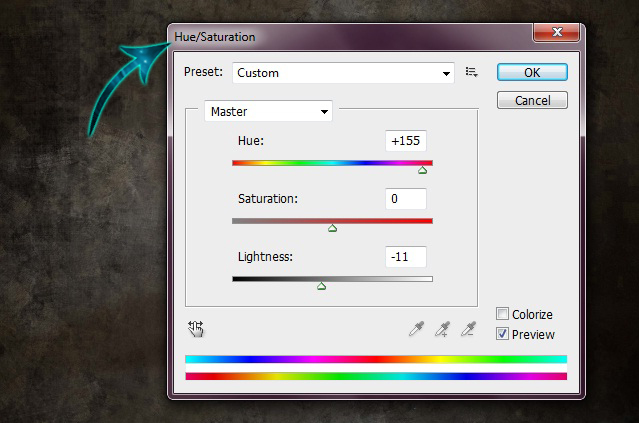Open the preset options menu icon
The height and width of the screenshot is (423, 639).
point(472,72)
